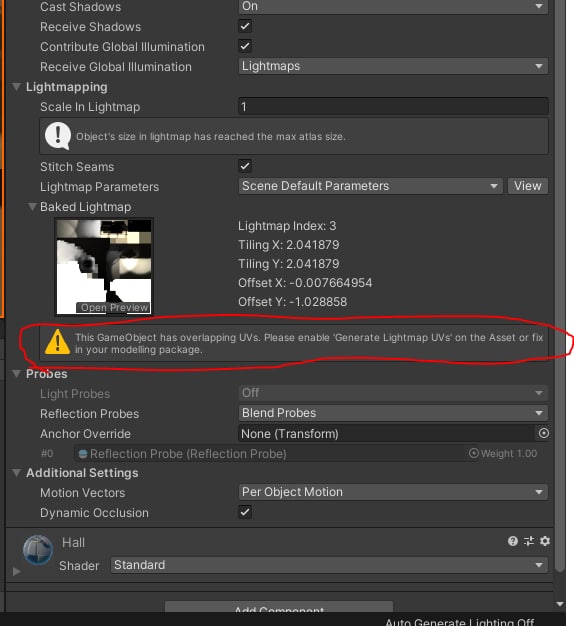The width and height of the screenshot is (574, 626).
Task: Collapse the Lightmapping section
Action: (16, 87)
